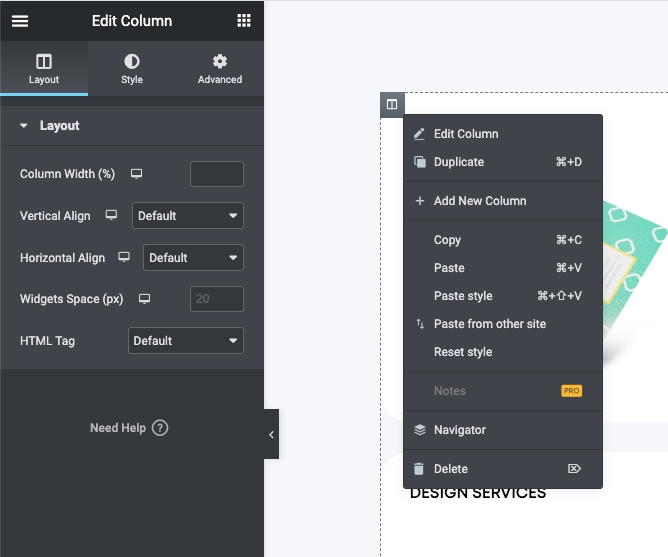Open the hamburger menu in panel header
The image size is (668, 557).
pos(20,21)
